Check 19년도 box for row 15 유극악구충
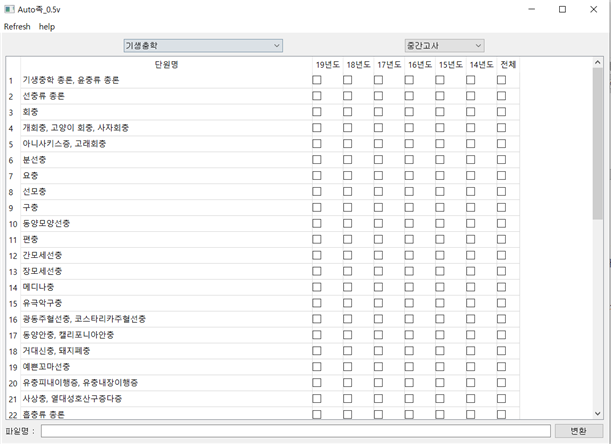Screen dimensions: 611x444 (x=317, y=303)
